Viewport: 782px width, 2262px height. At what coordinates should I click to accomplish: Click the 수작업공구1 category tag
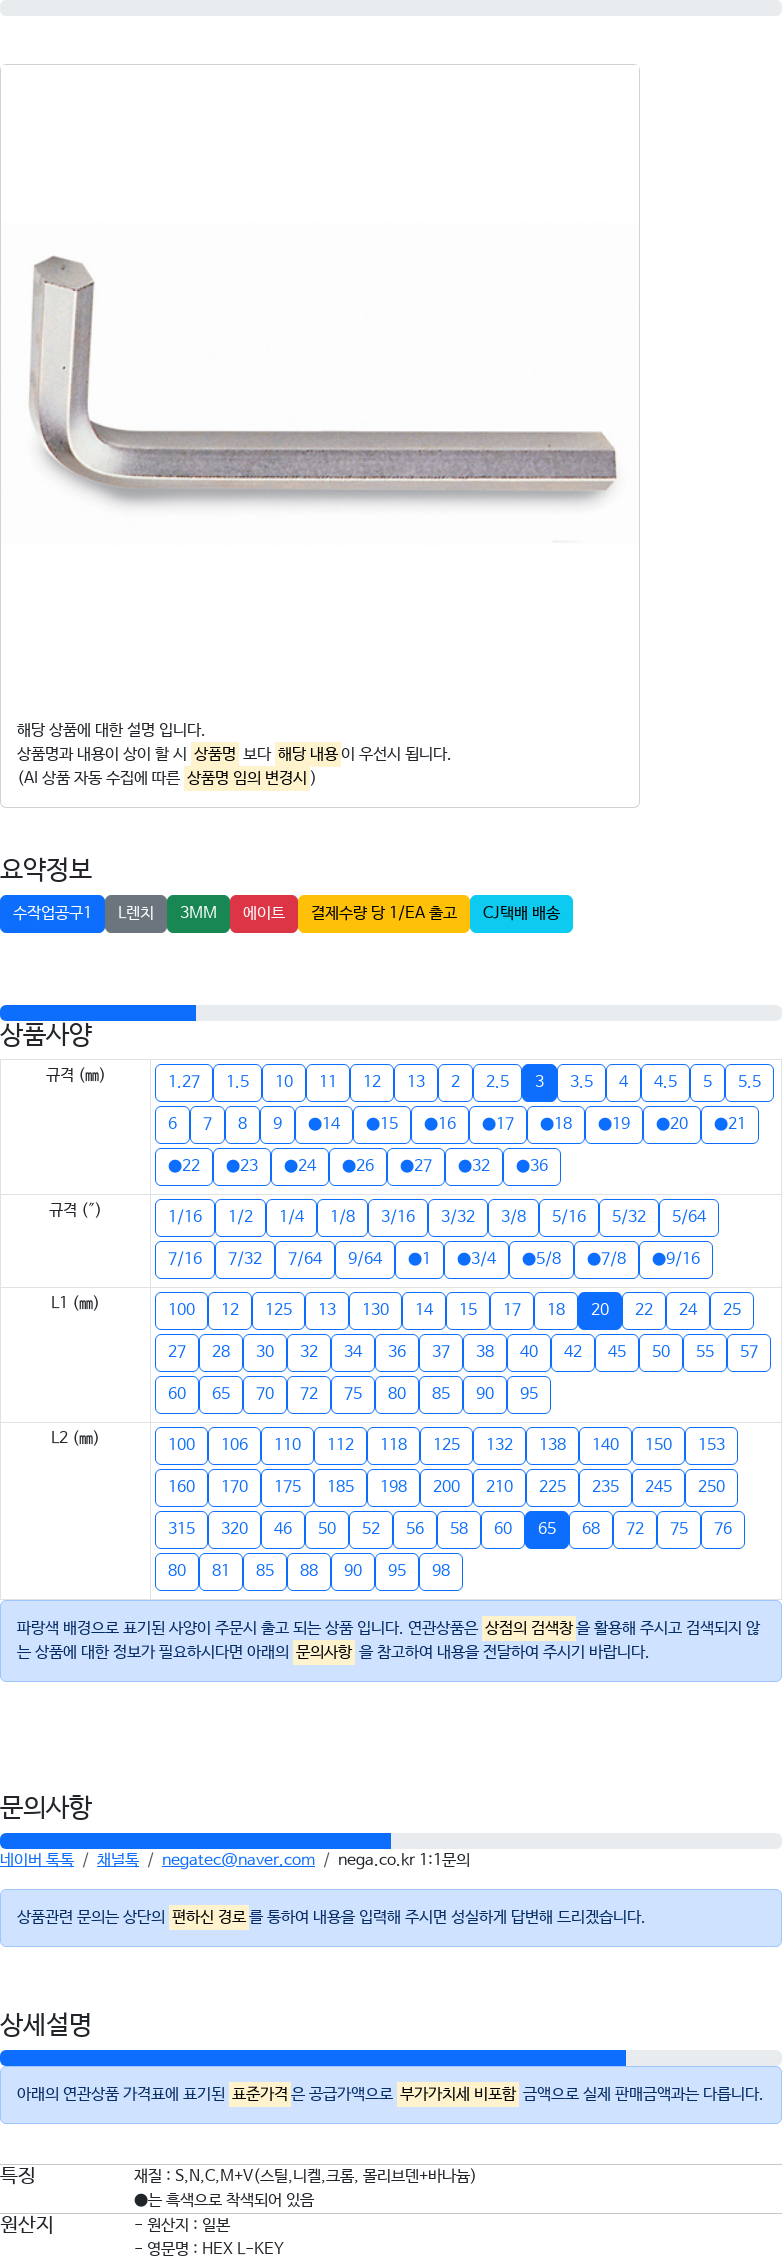pos(52,914)
